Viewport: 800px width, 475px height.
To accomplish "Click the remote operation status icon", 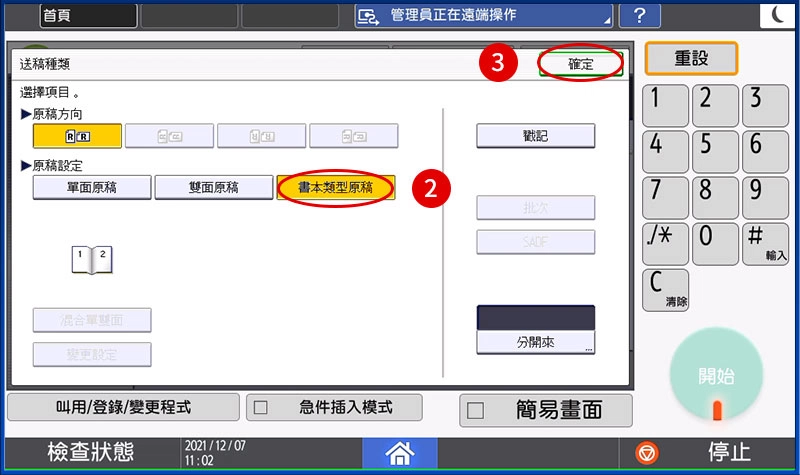I will coord(368,17).
